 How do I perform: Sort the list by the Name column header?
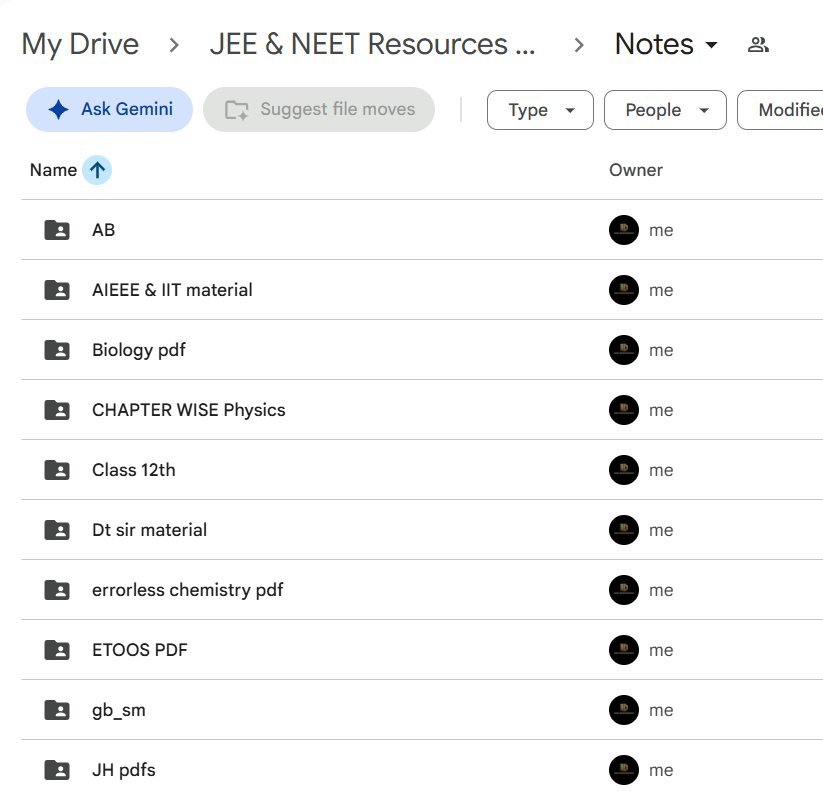click(54, 170)
